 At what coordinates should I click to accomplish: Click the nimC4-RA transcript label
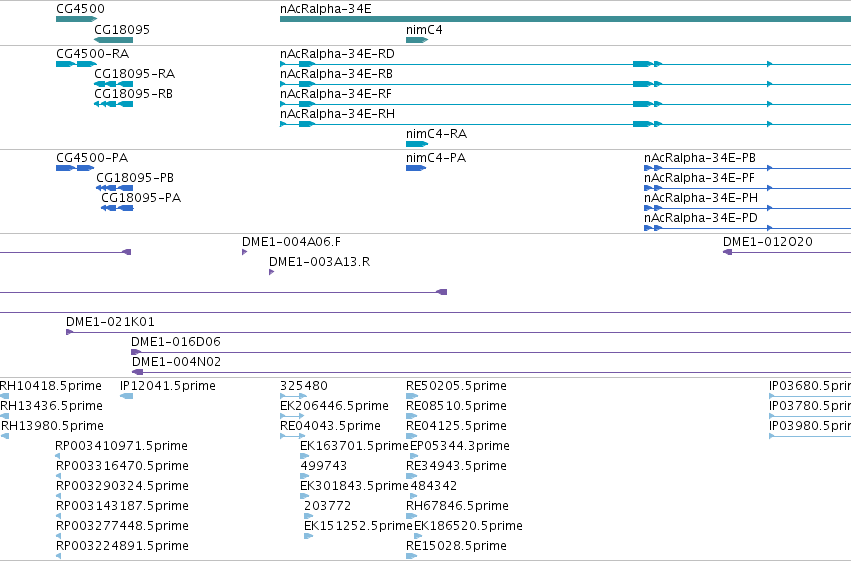436,134
